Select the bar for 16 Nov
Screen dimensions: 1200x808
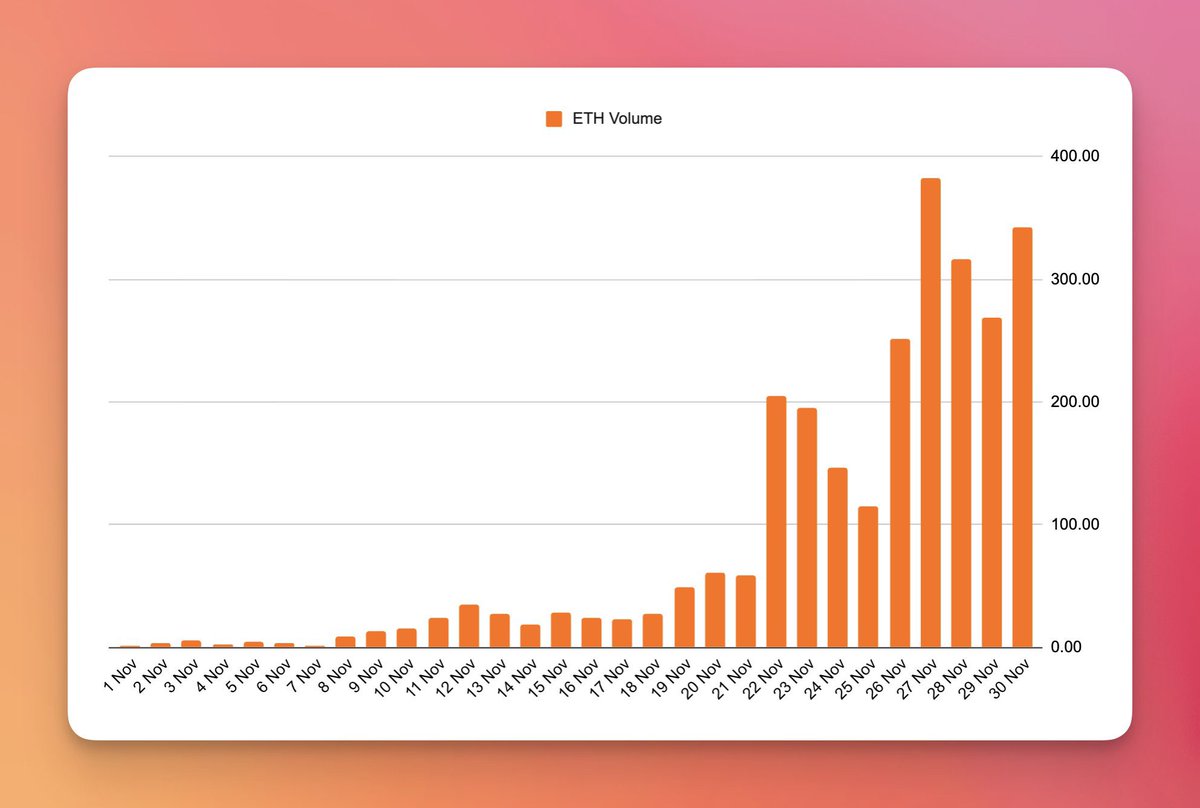tap(592, 632)
